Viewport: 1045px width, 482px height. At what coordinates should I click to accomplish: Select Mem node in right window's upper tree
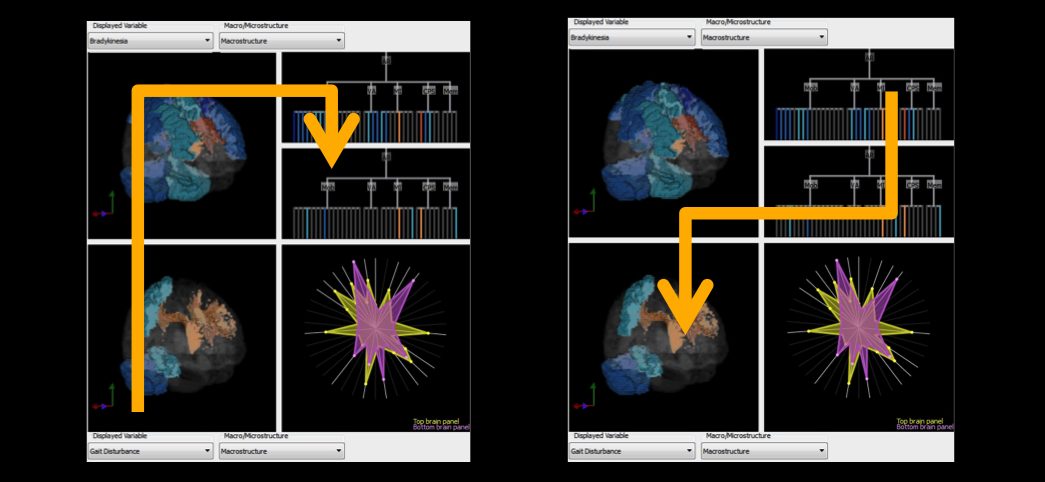(934, 87)
